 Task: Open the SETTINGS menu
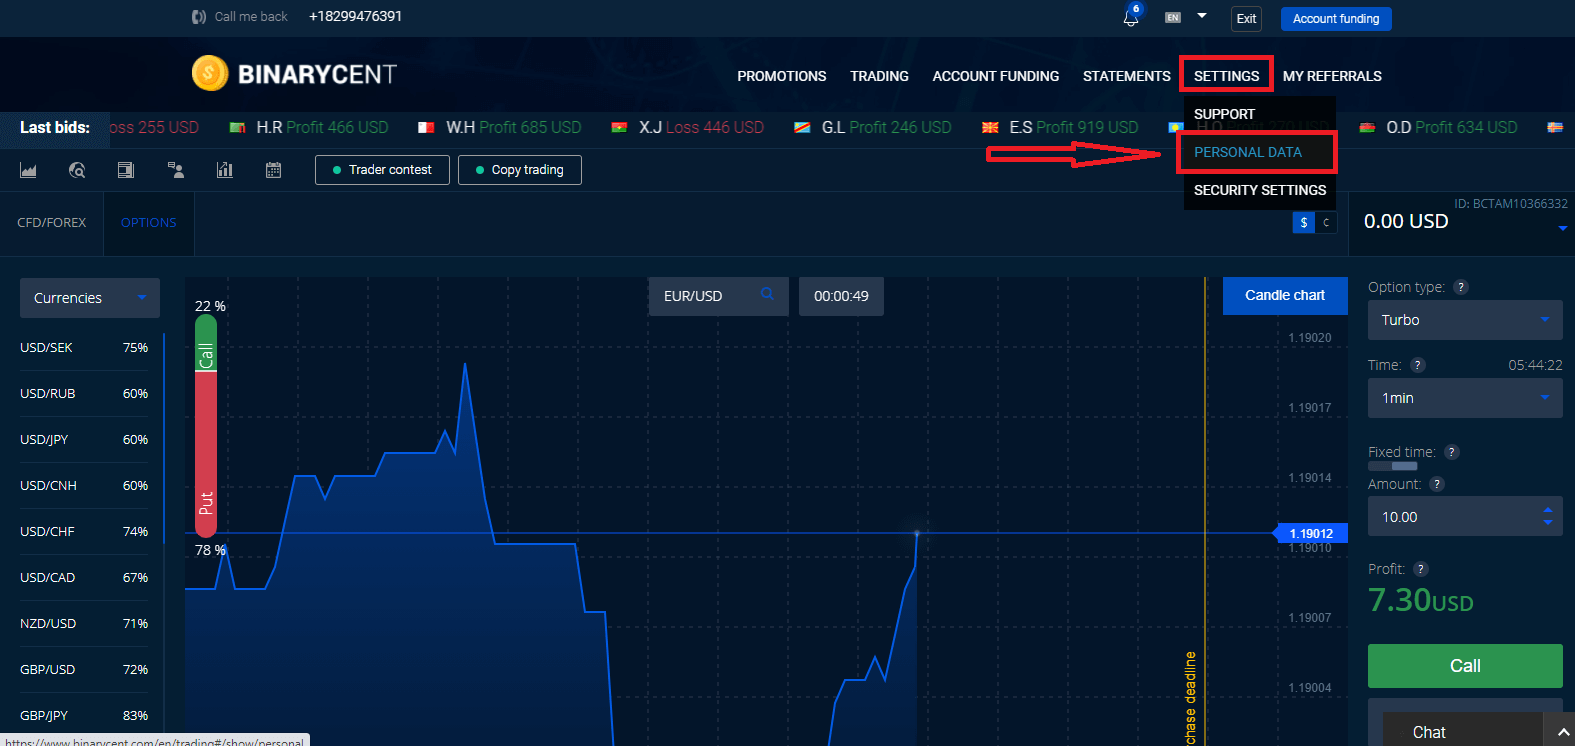pos(1226,76)
